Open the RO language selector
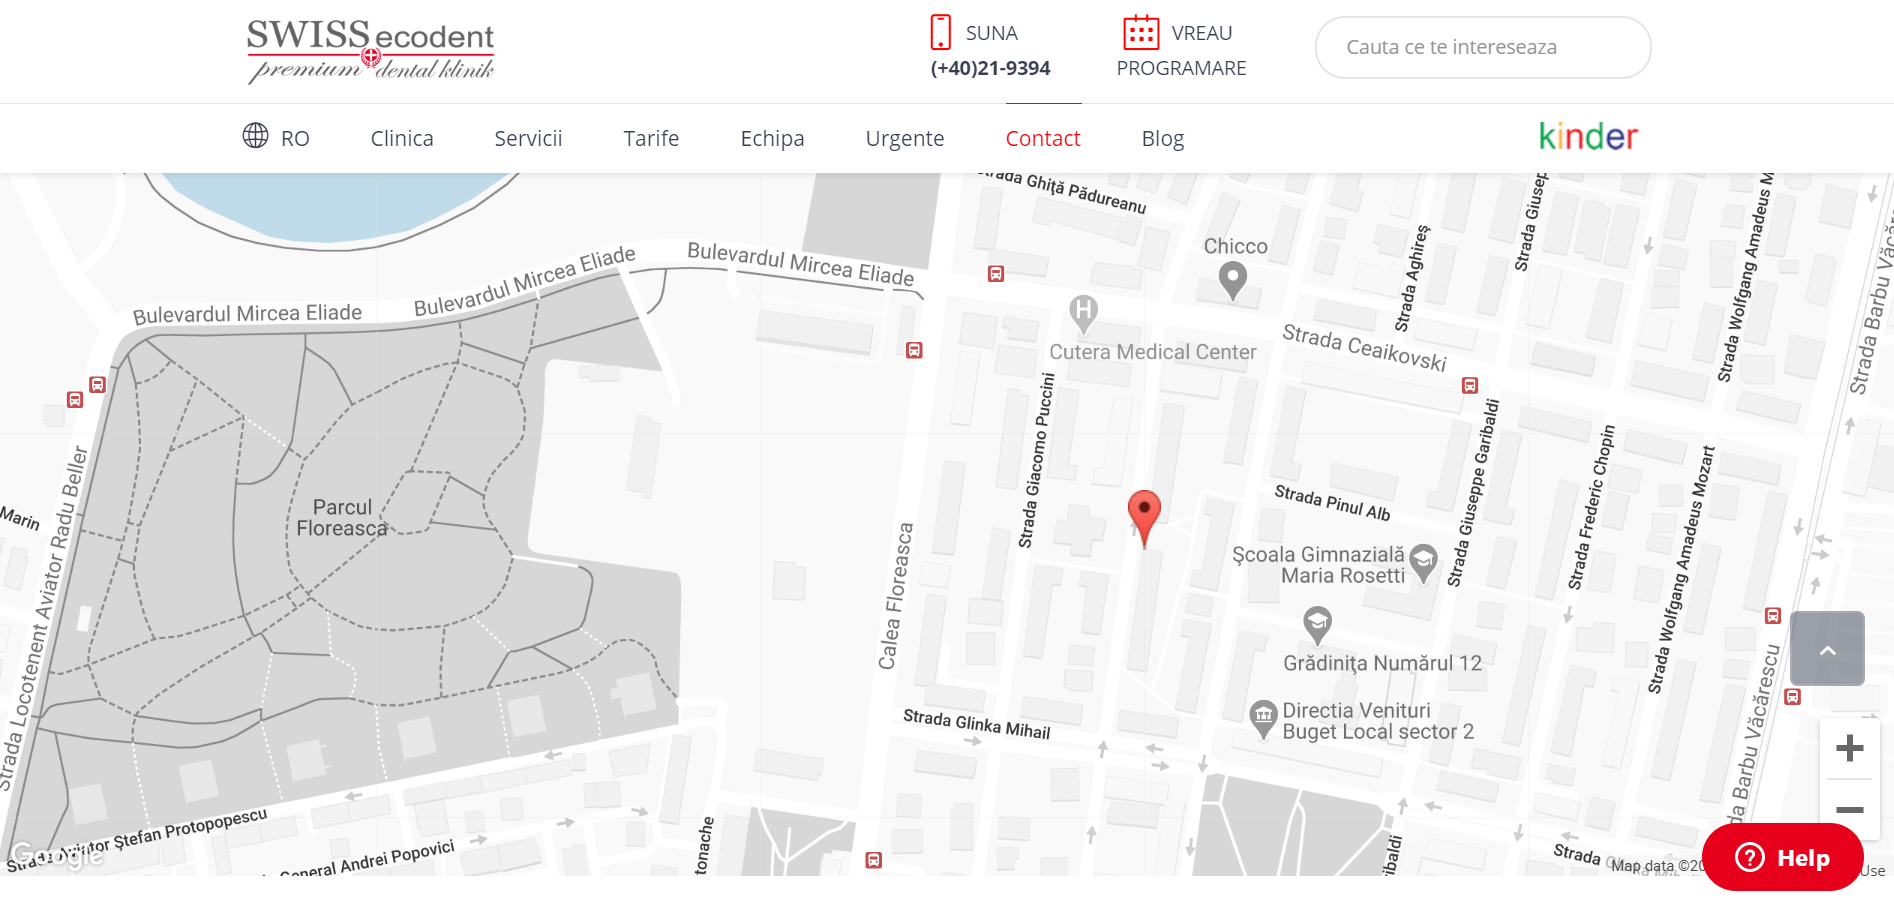Image resolution: width=1894 pixels, height=903 pixels. (x=295, y=139)
